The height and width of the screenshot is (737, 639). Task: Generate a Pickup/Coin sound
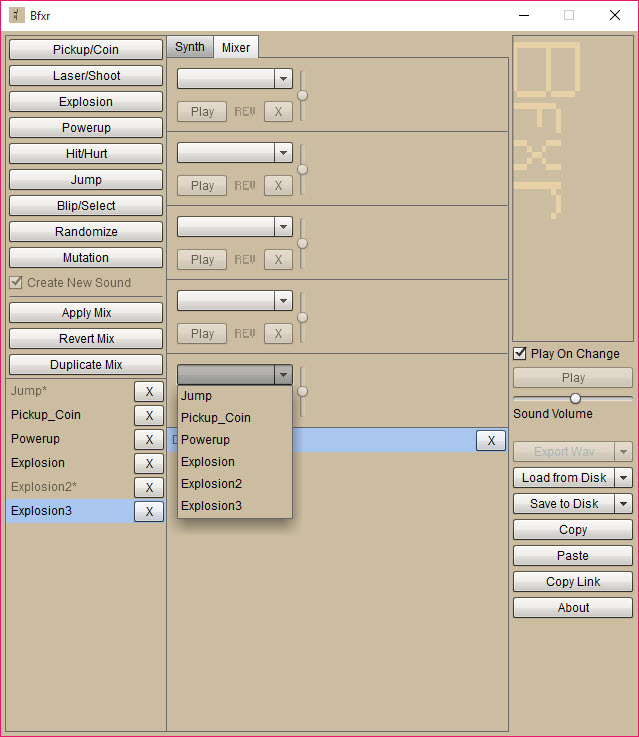[x=86, y=49]
